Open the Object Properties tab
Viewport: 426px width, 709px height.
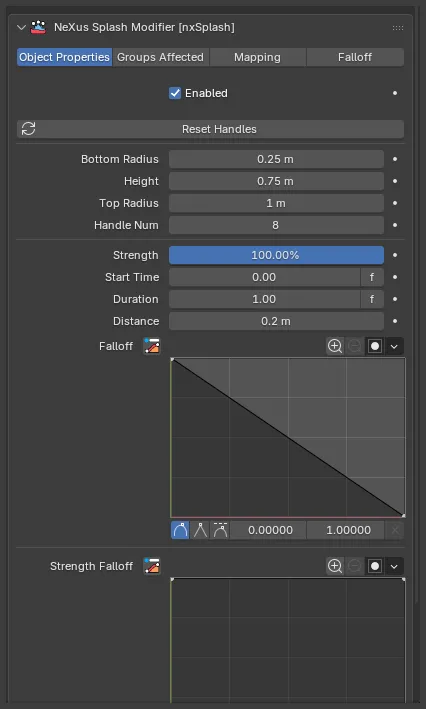(64, 57)
